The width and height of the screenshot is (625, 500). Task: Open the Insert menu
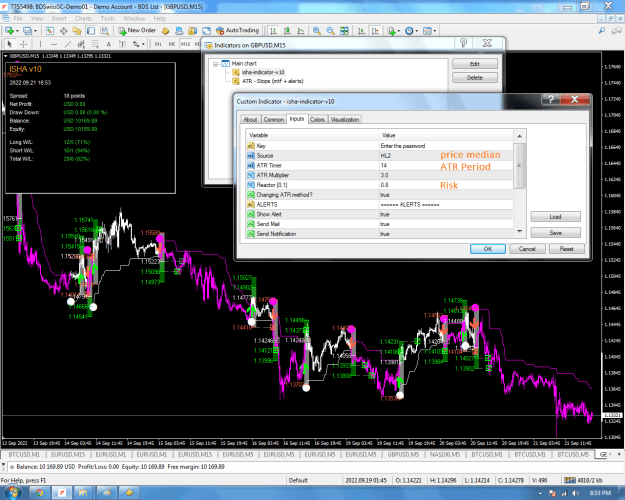pos(59,18)
